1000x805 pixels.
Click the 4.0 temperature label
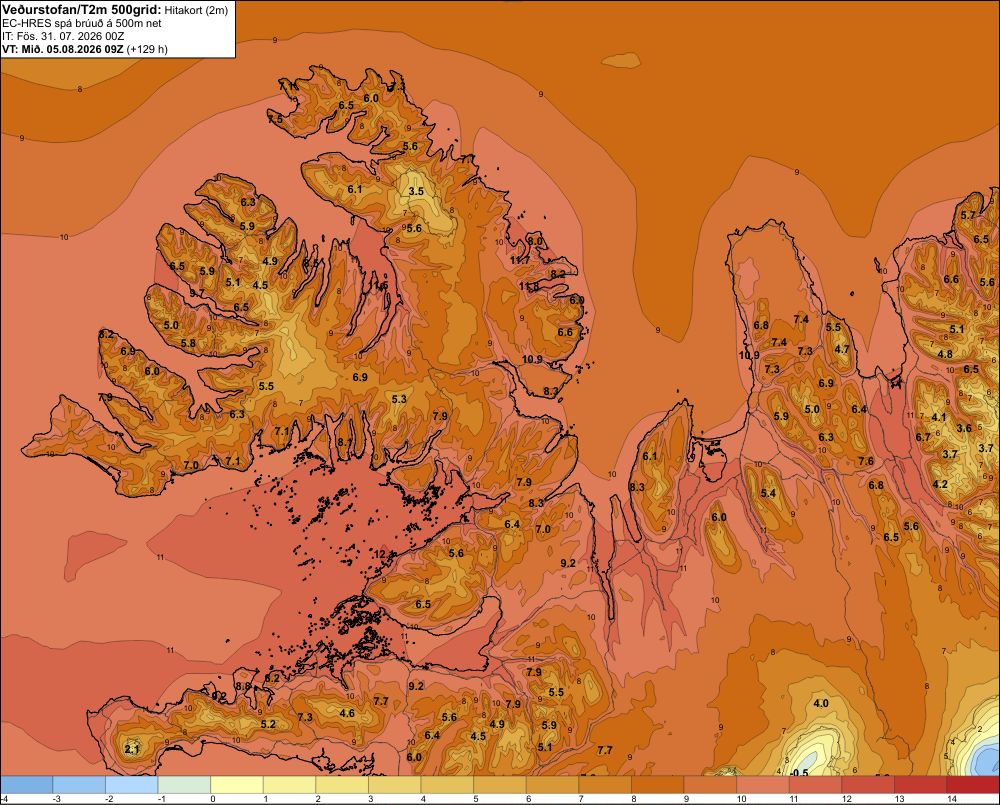821,704
